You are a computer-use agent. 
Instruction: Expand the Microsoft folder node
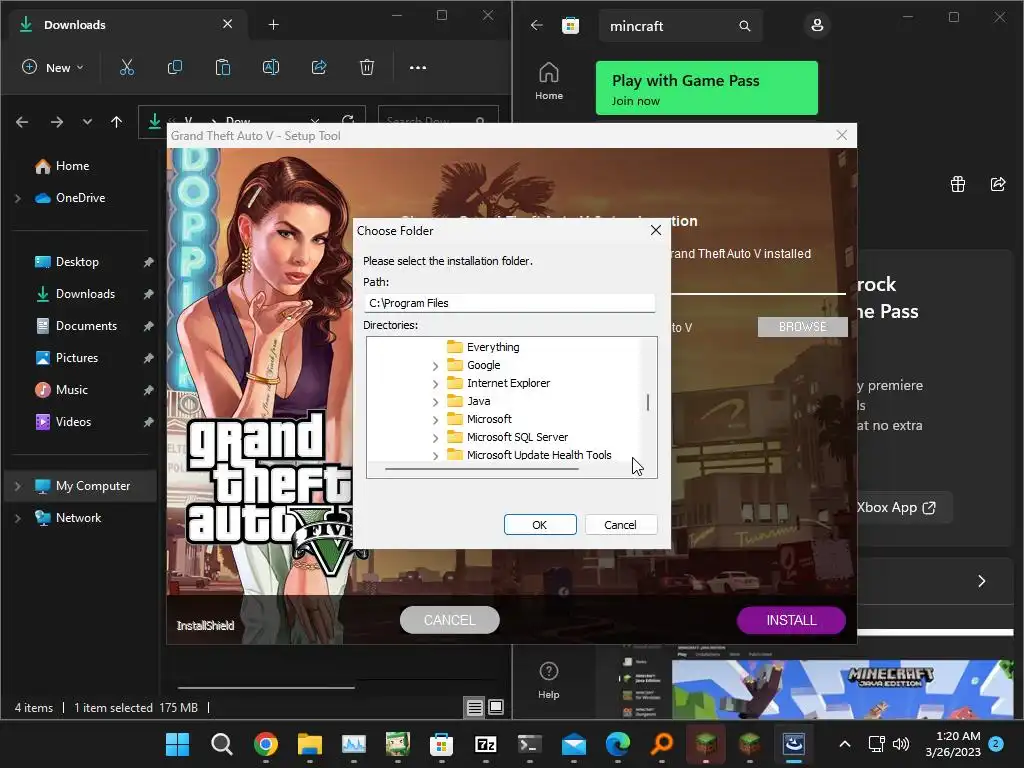click(x=436, y=420)
